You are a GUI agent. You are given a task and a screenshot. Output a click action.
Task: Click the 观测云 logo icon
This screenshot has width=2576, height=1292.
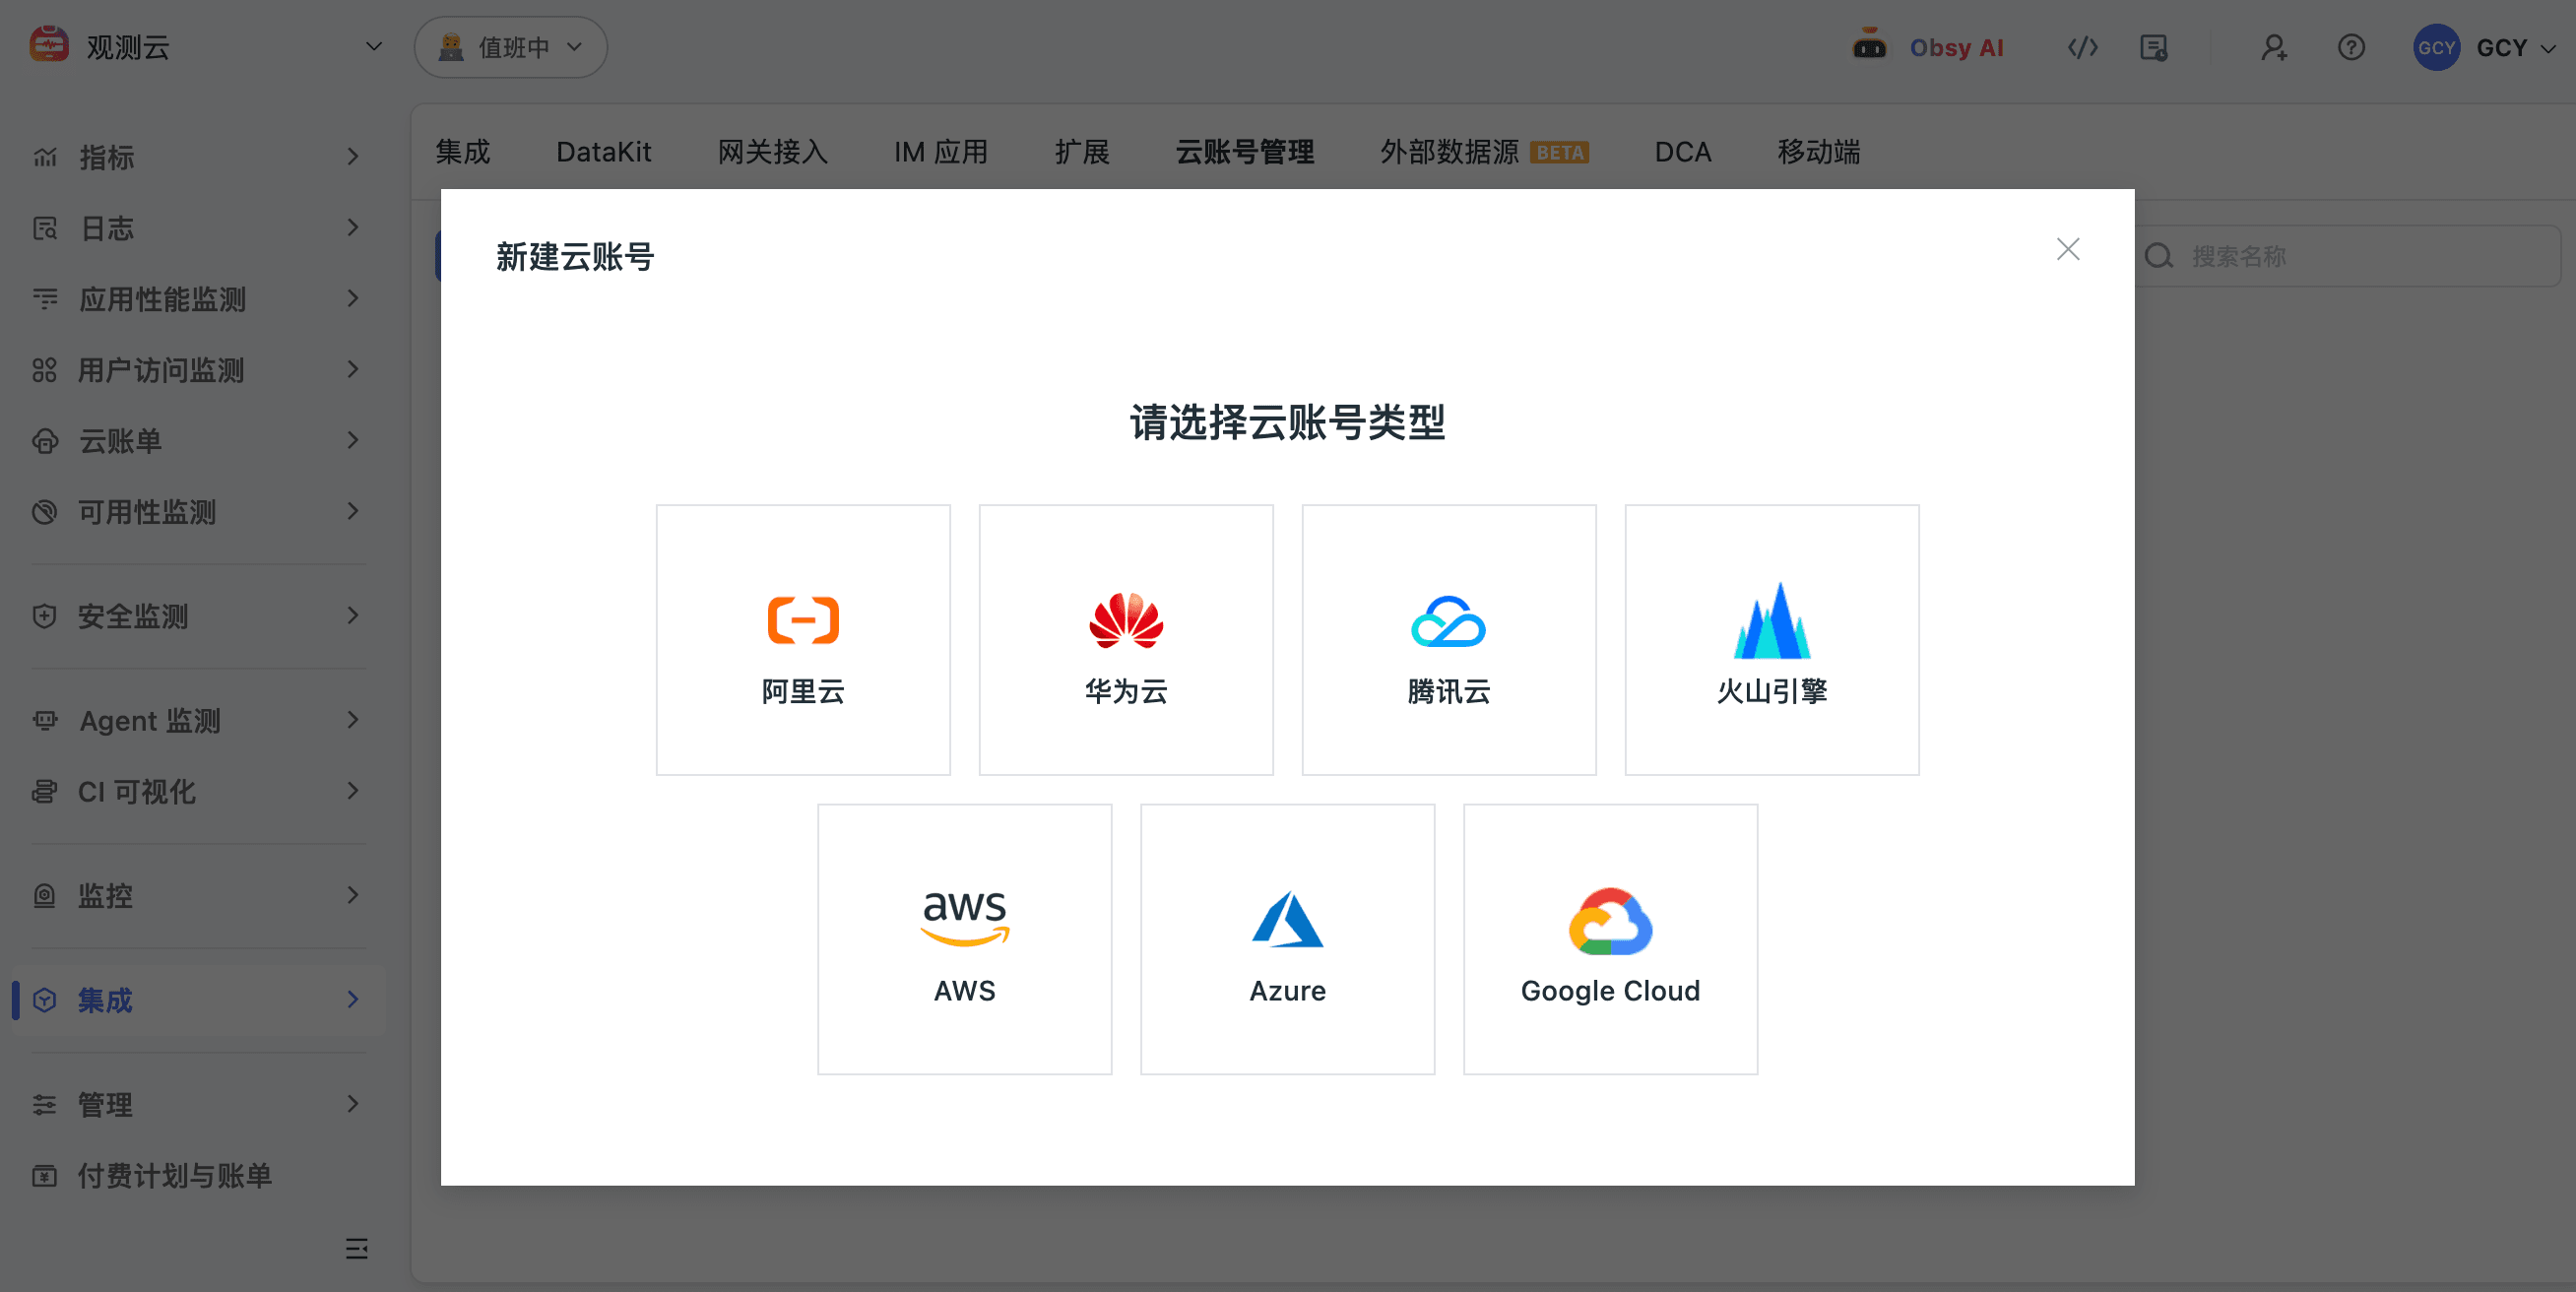click(49, 46)
